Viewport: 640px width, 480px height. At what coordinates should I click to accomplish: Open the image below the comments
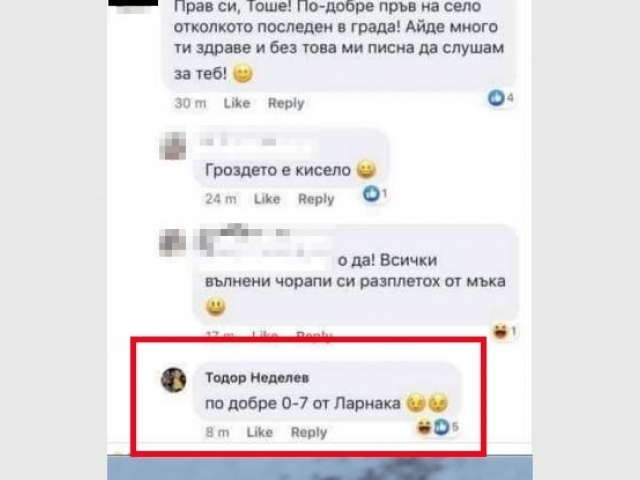click(320, 468)
